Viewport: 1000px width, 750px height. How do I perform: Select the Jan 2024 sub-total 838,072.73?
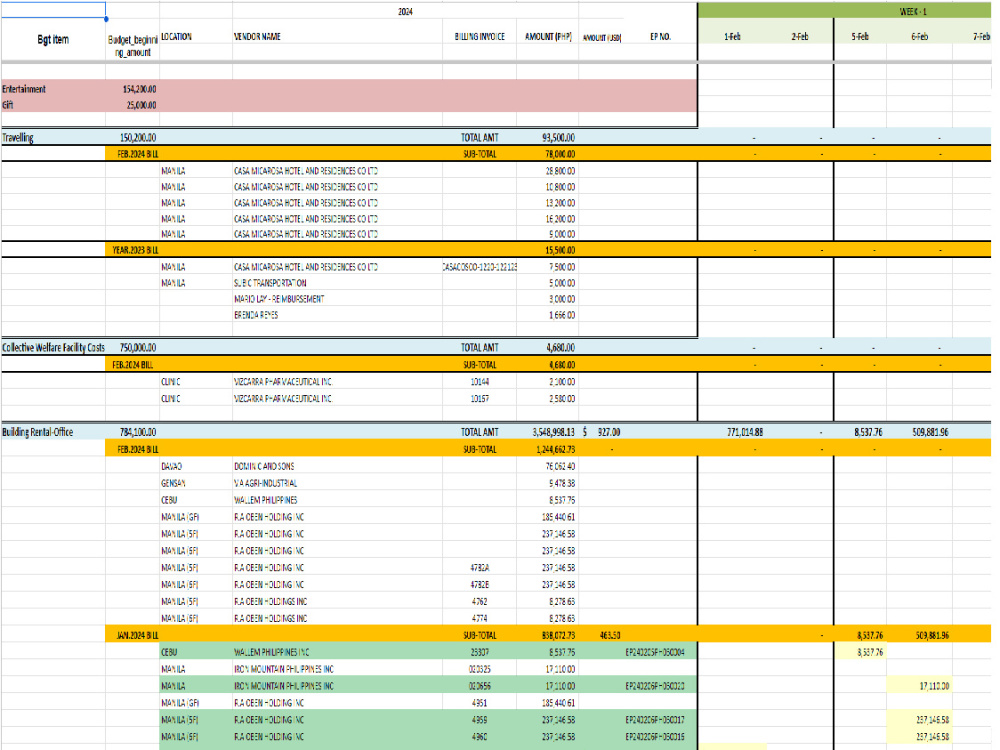pos(558,636)
